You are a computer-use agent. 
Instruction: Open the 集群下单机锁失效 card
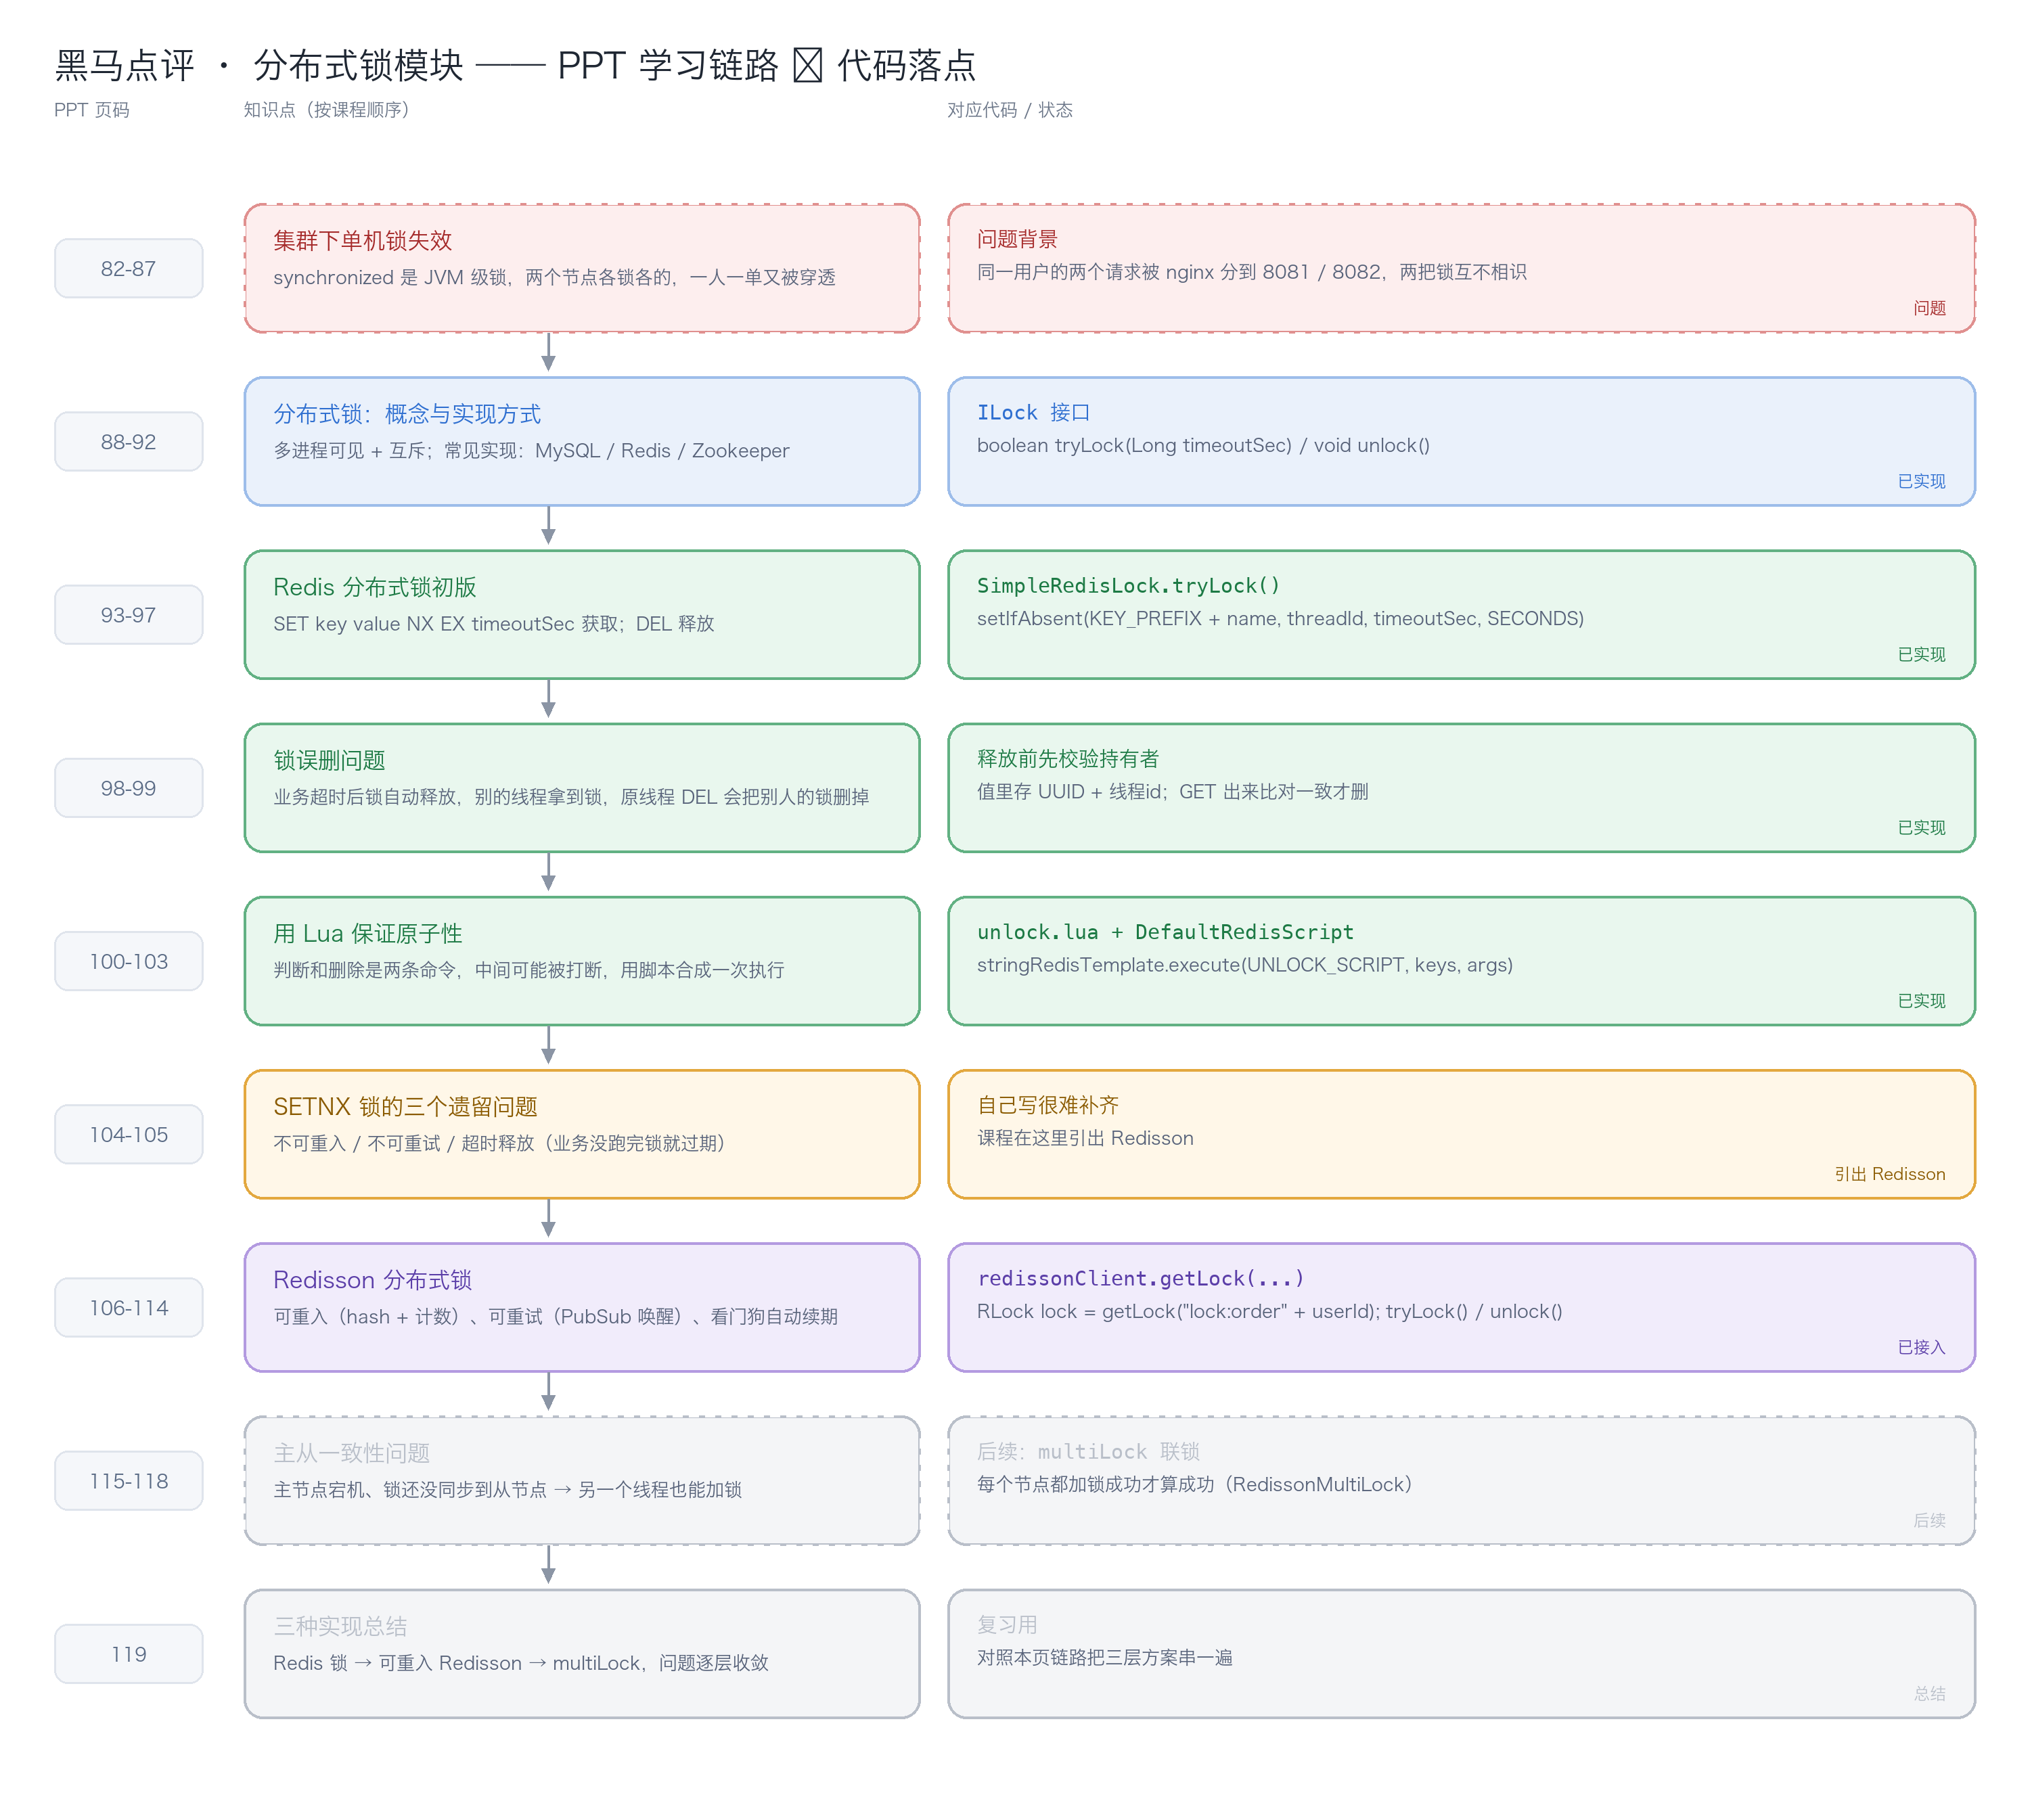[582, 268]
